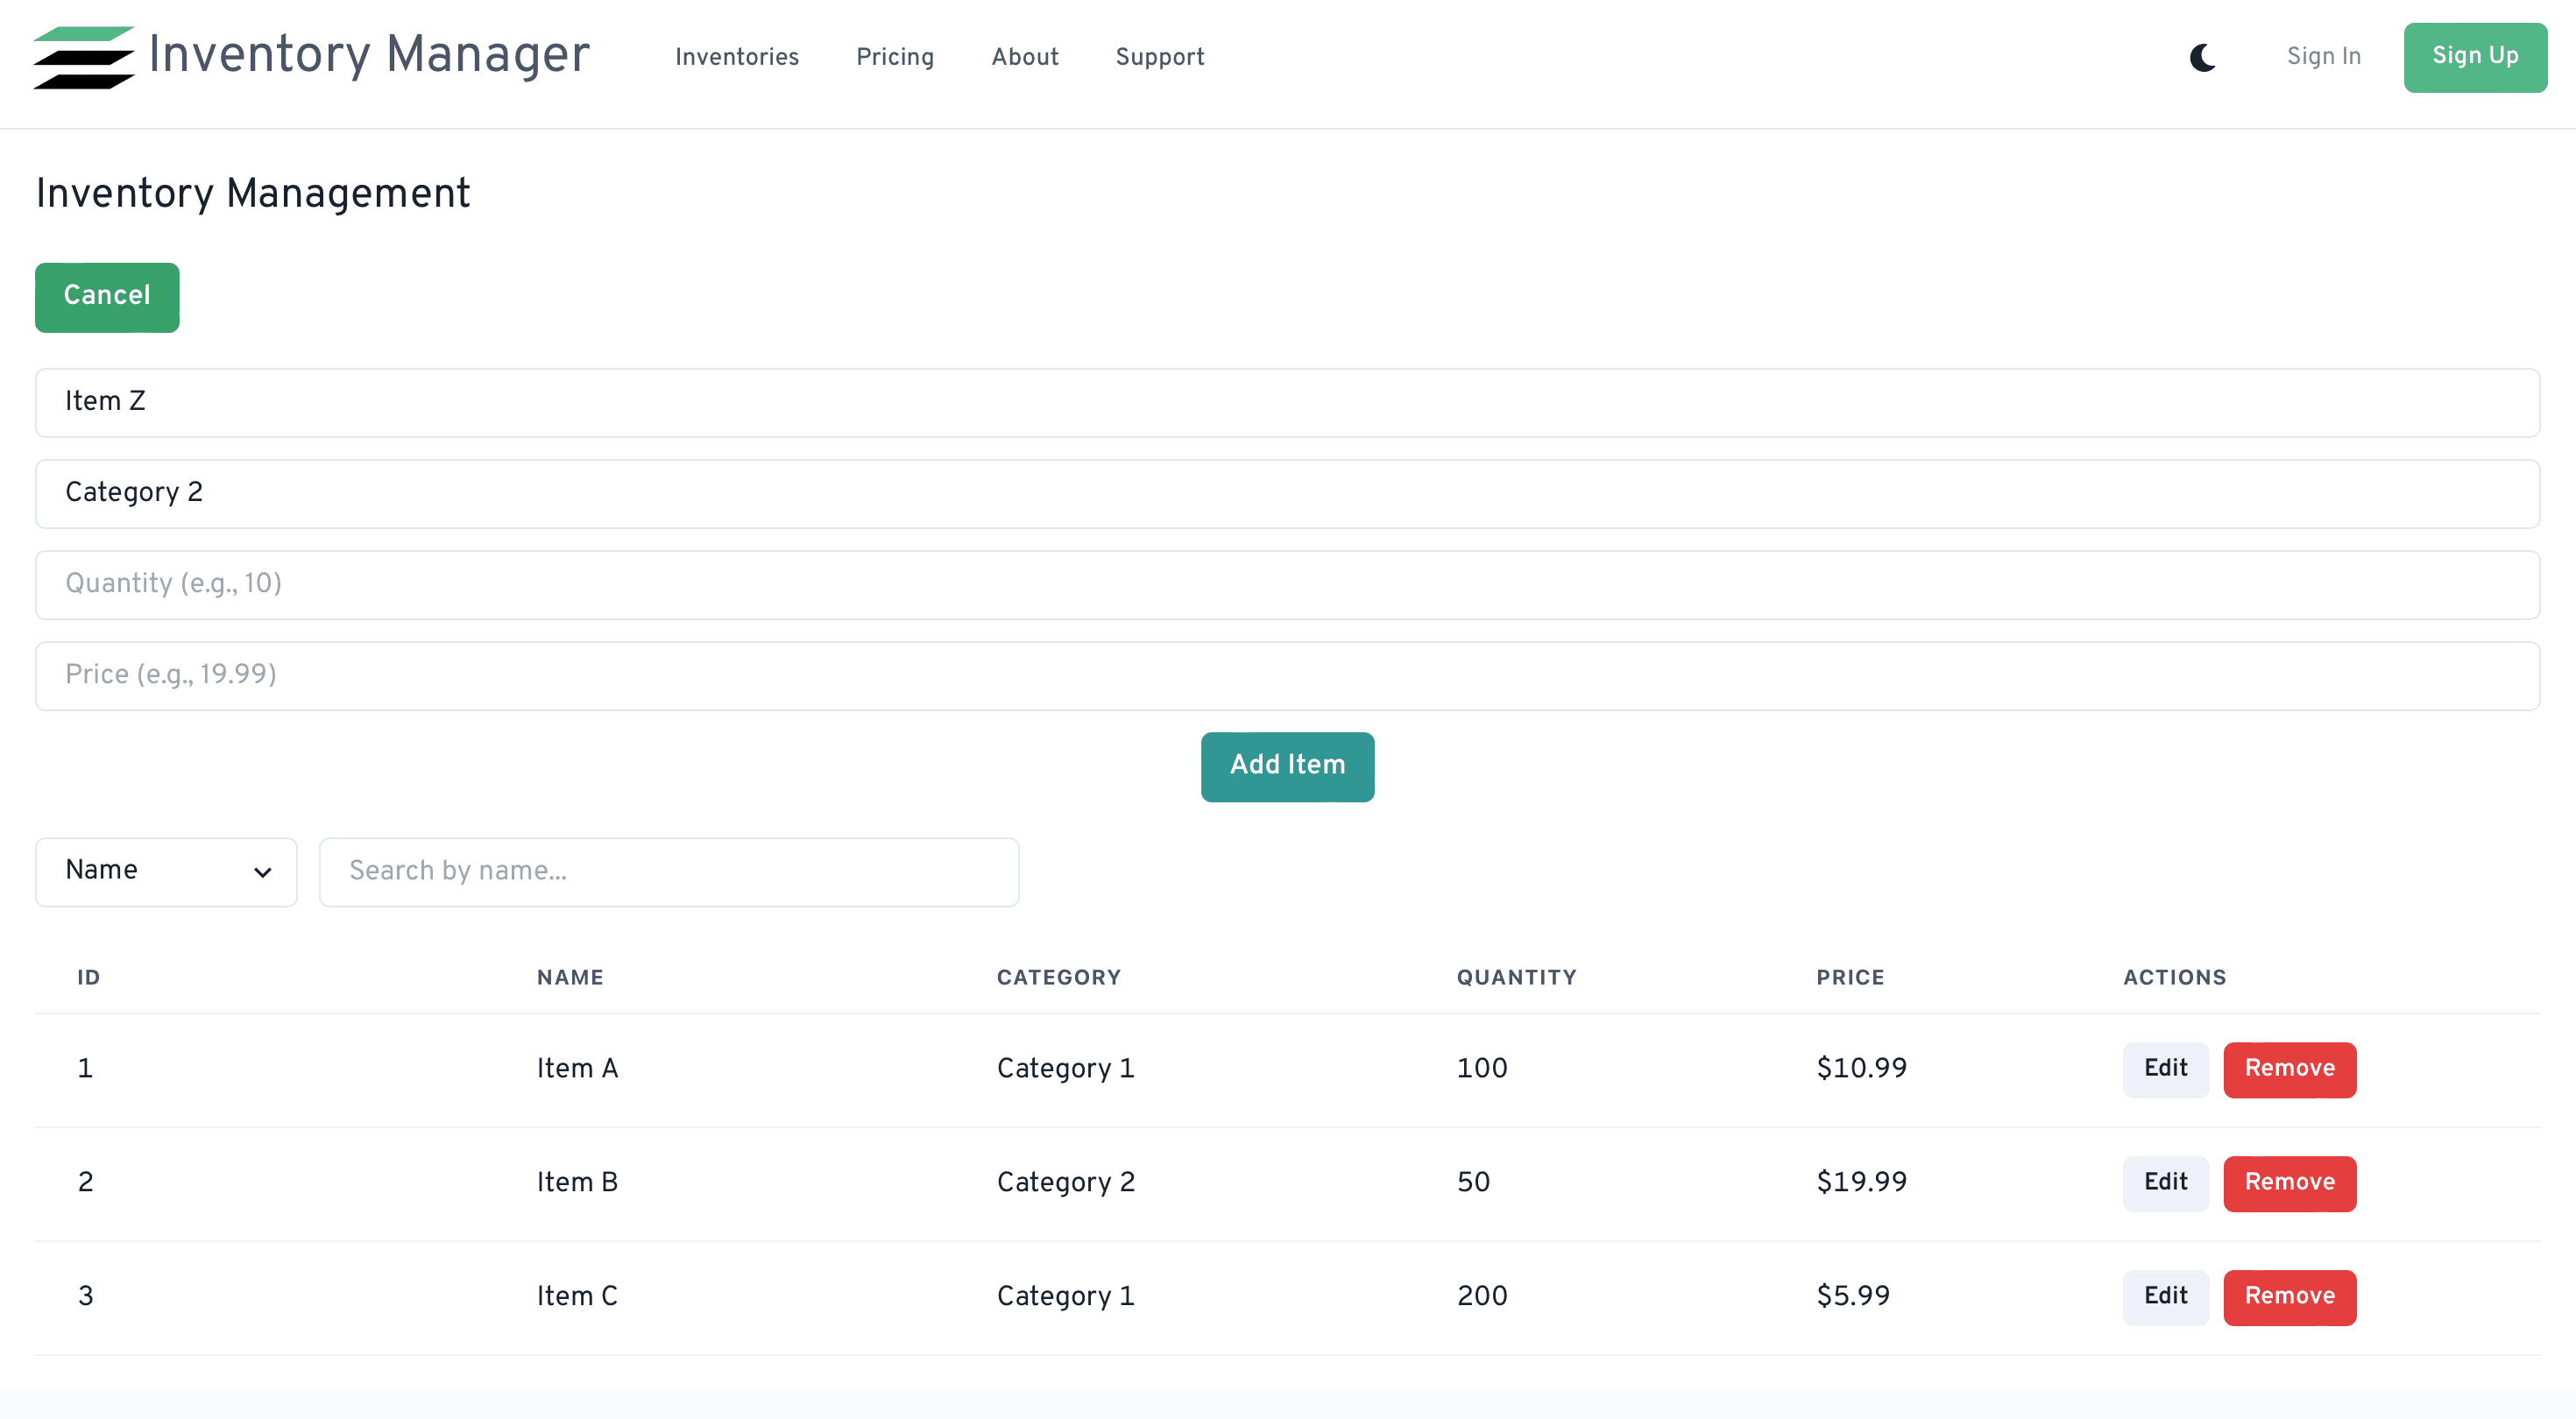Edit Item A row

pos(2165,1069)
